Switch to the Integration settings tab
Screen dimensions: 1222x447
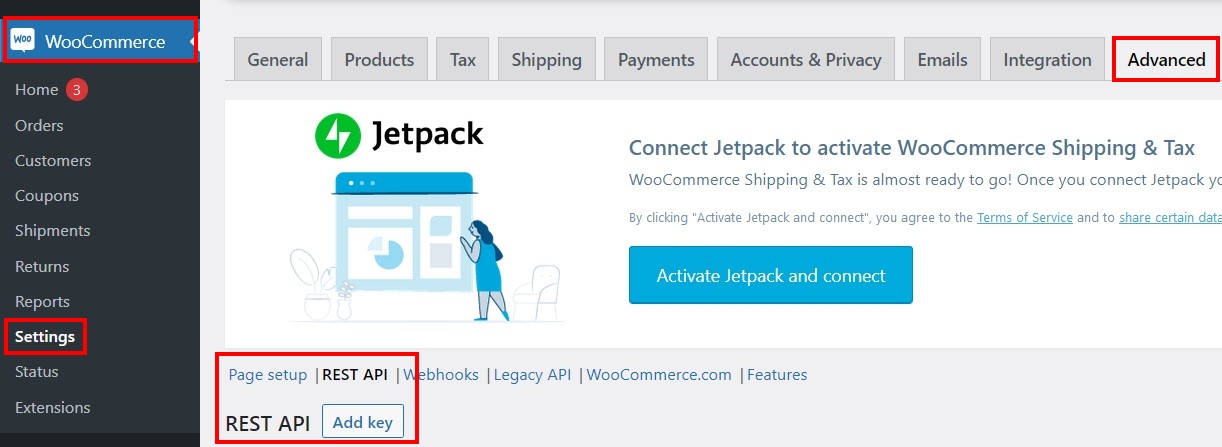pos(1047,60)
